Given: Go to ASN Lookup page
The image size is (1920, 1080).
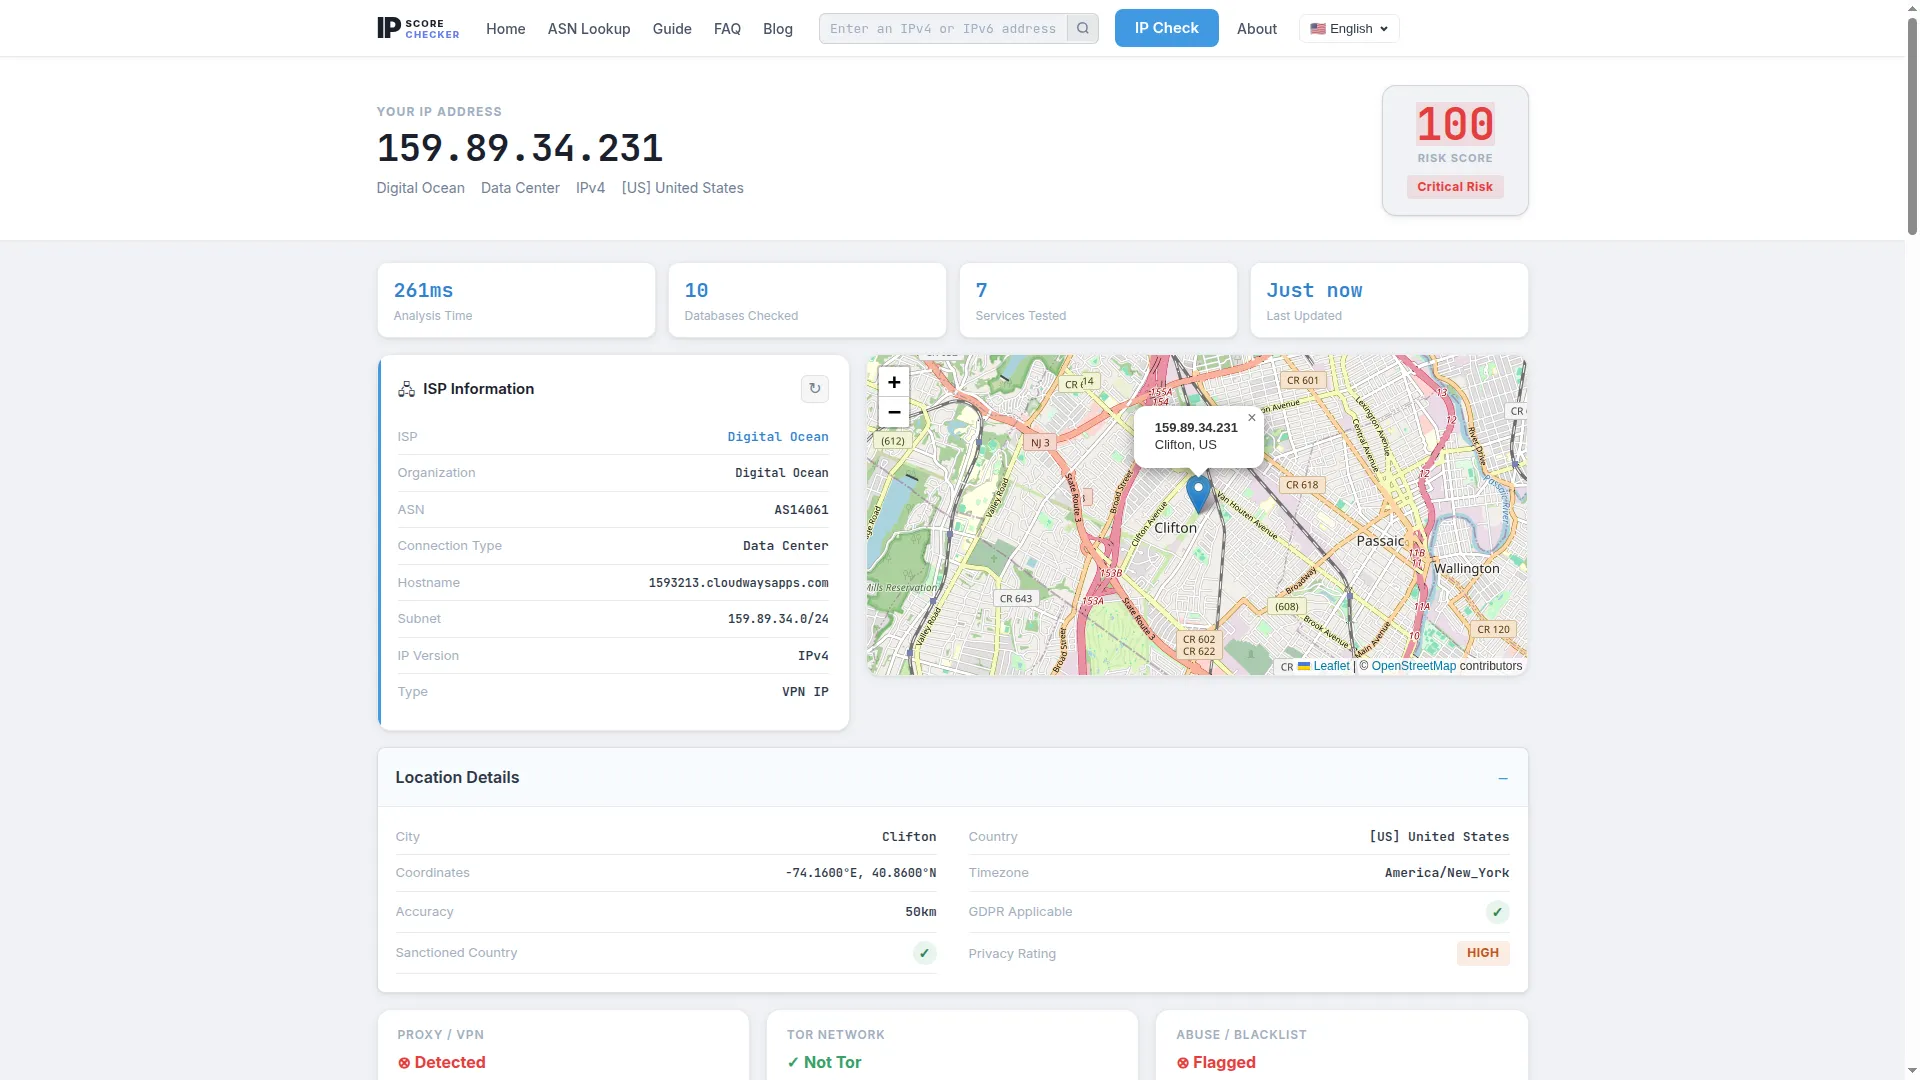Looking at the screenshot, I should (x=589, y=29).
